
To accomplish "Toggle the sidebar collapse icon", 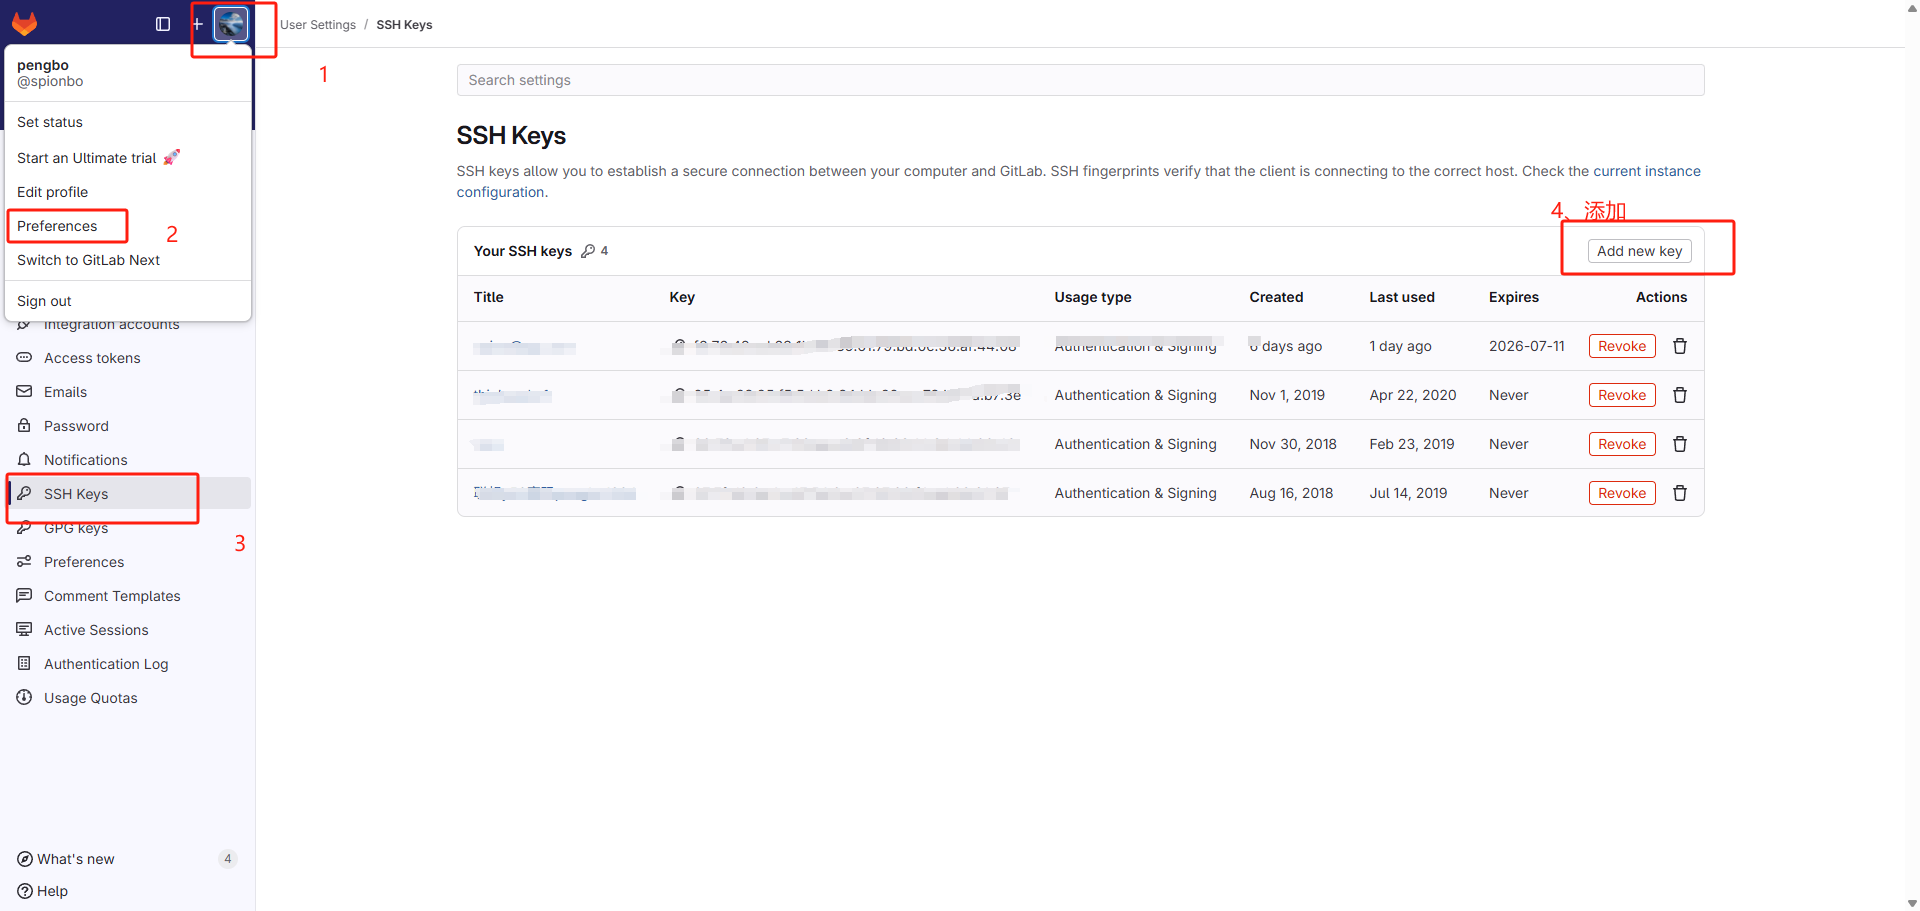I will pyautogui.click(x=161, y=24).
